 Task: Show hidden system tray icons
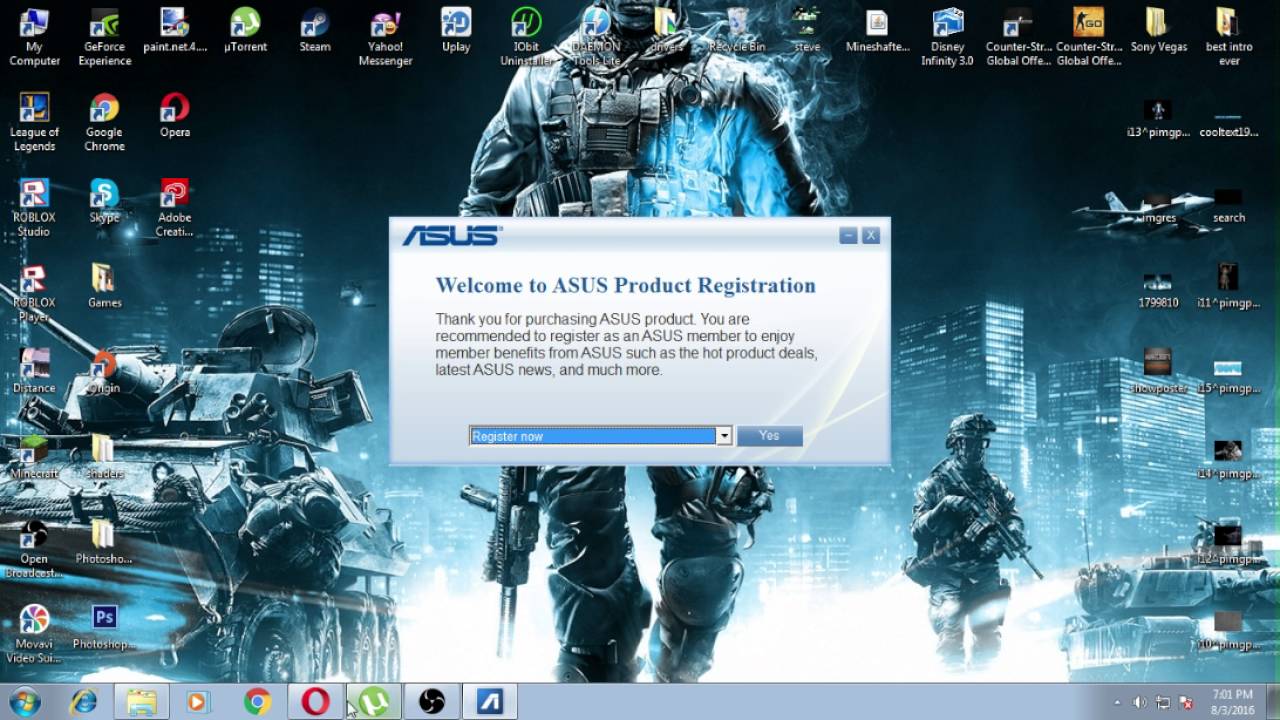coord(1117,703)
